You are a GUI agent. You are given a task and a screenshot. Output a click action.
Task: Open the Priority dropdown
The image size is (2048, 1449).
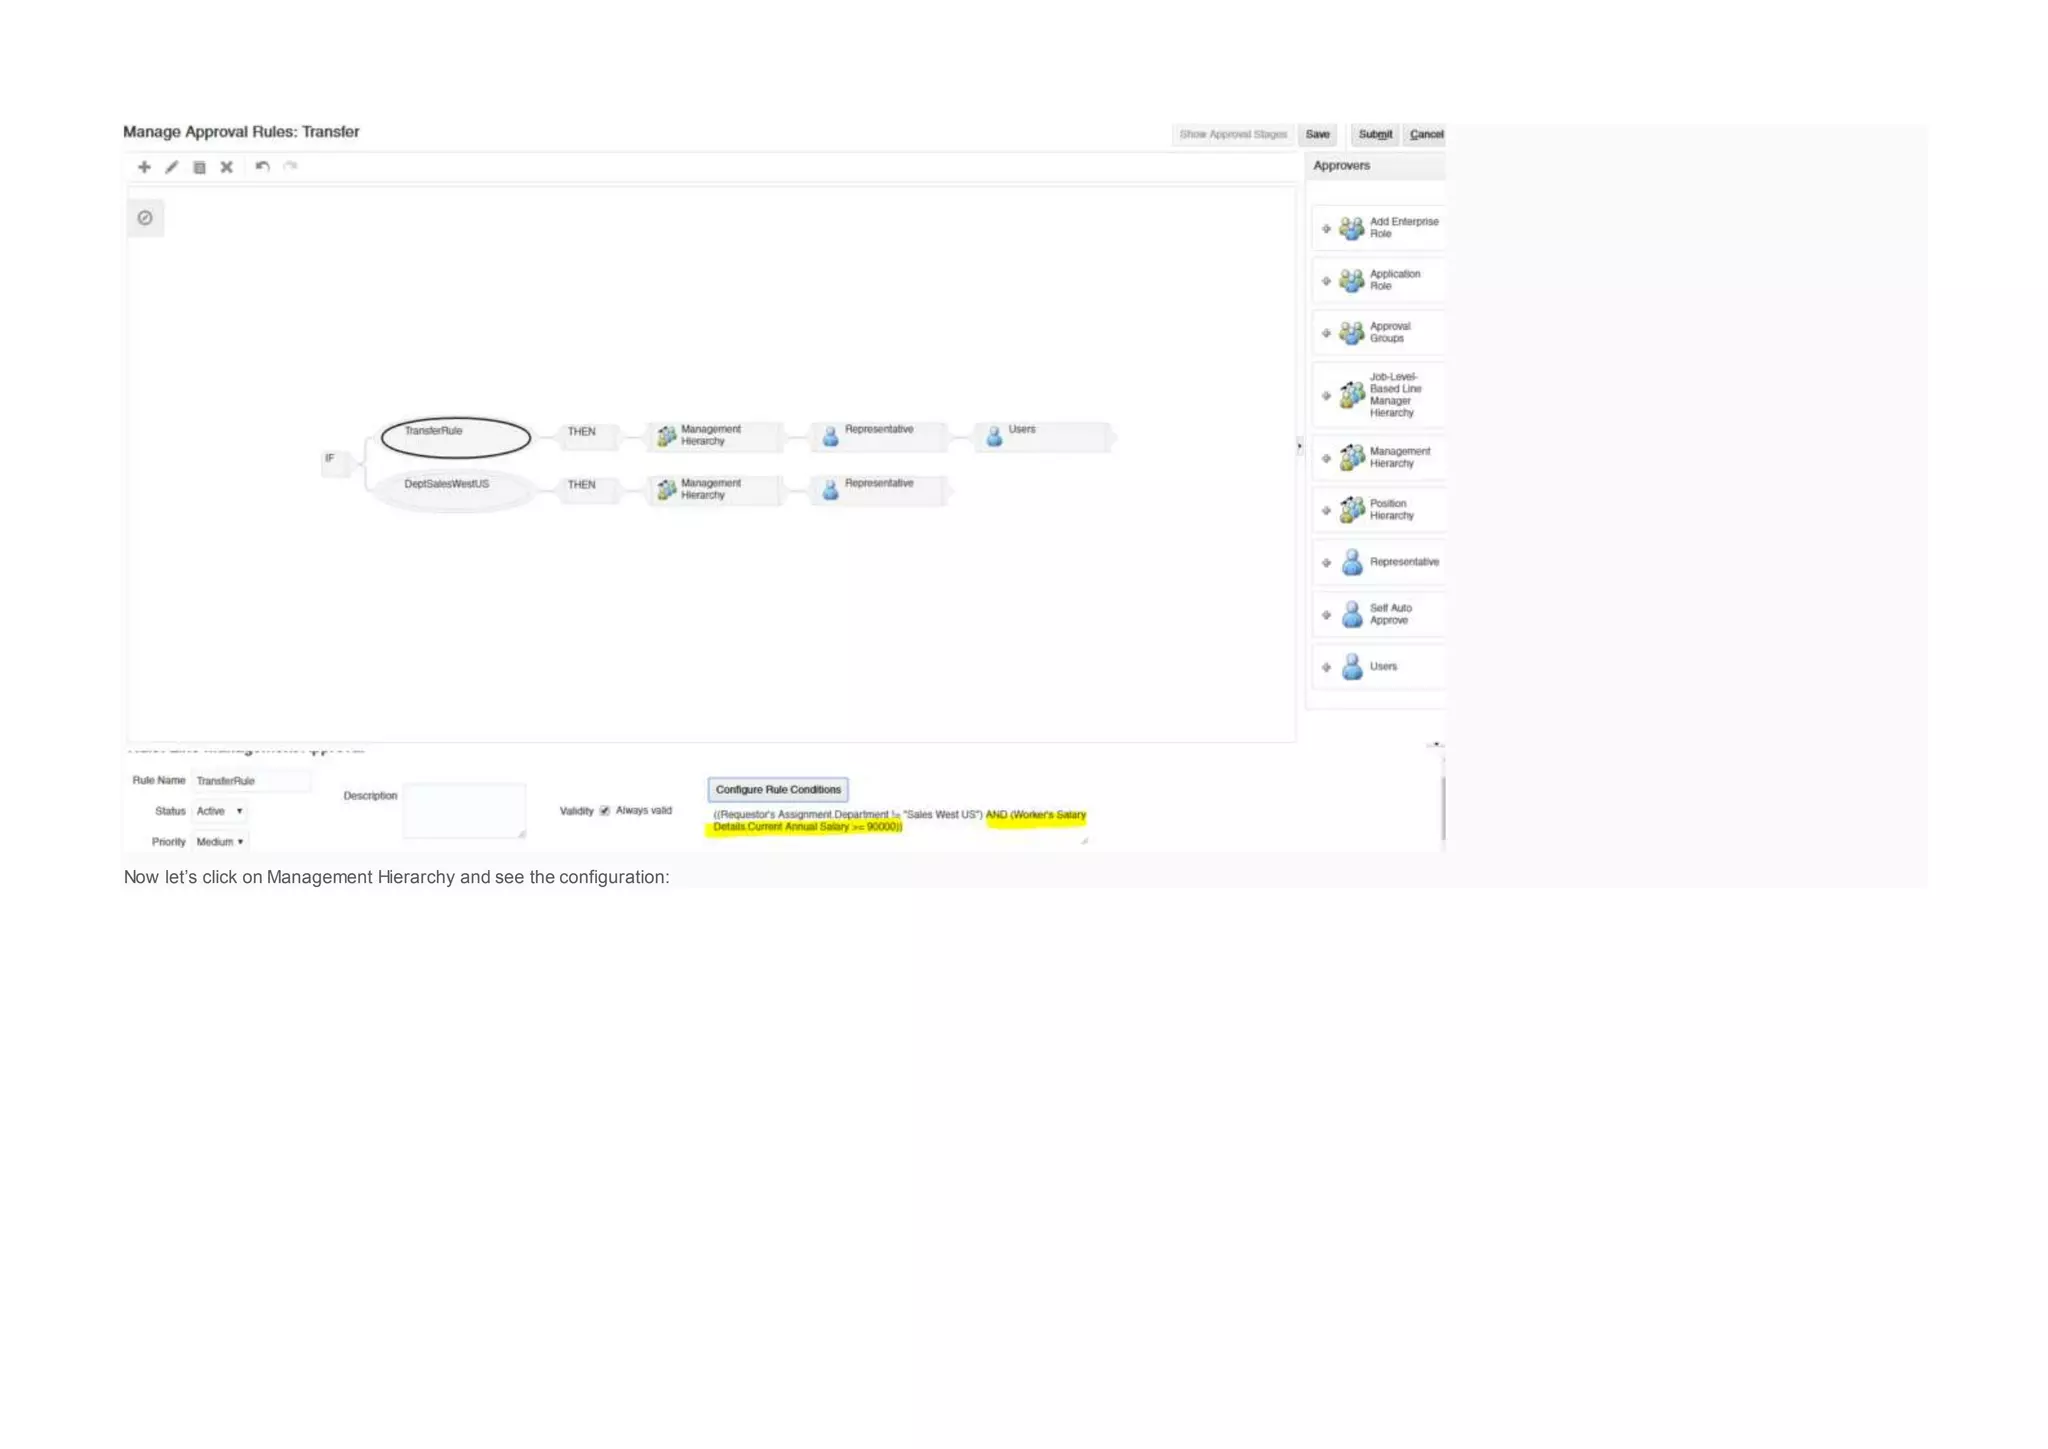[x=220, y=842]
